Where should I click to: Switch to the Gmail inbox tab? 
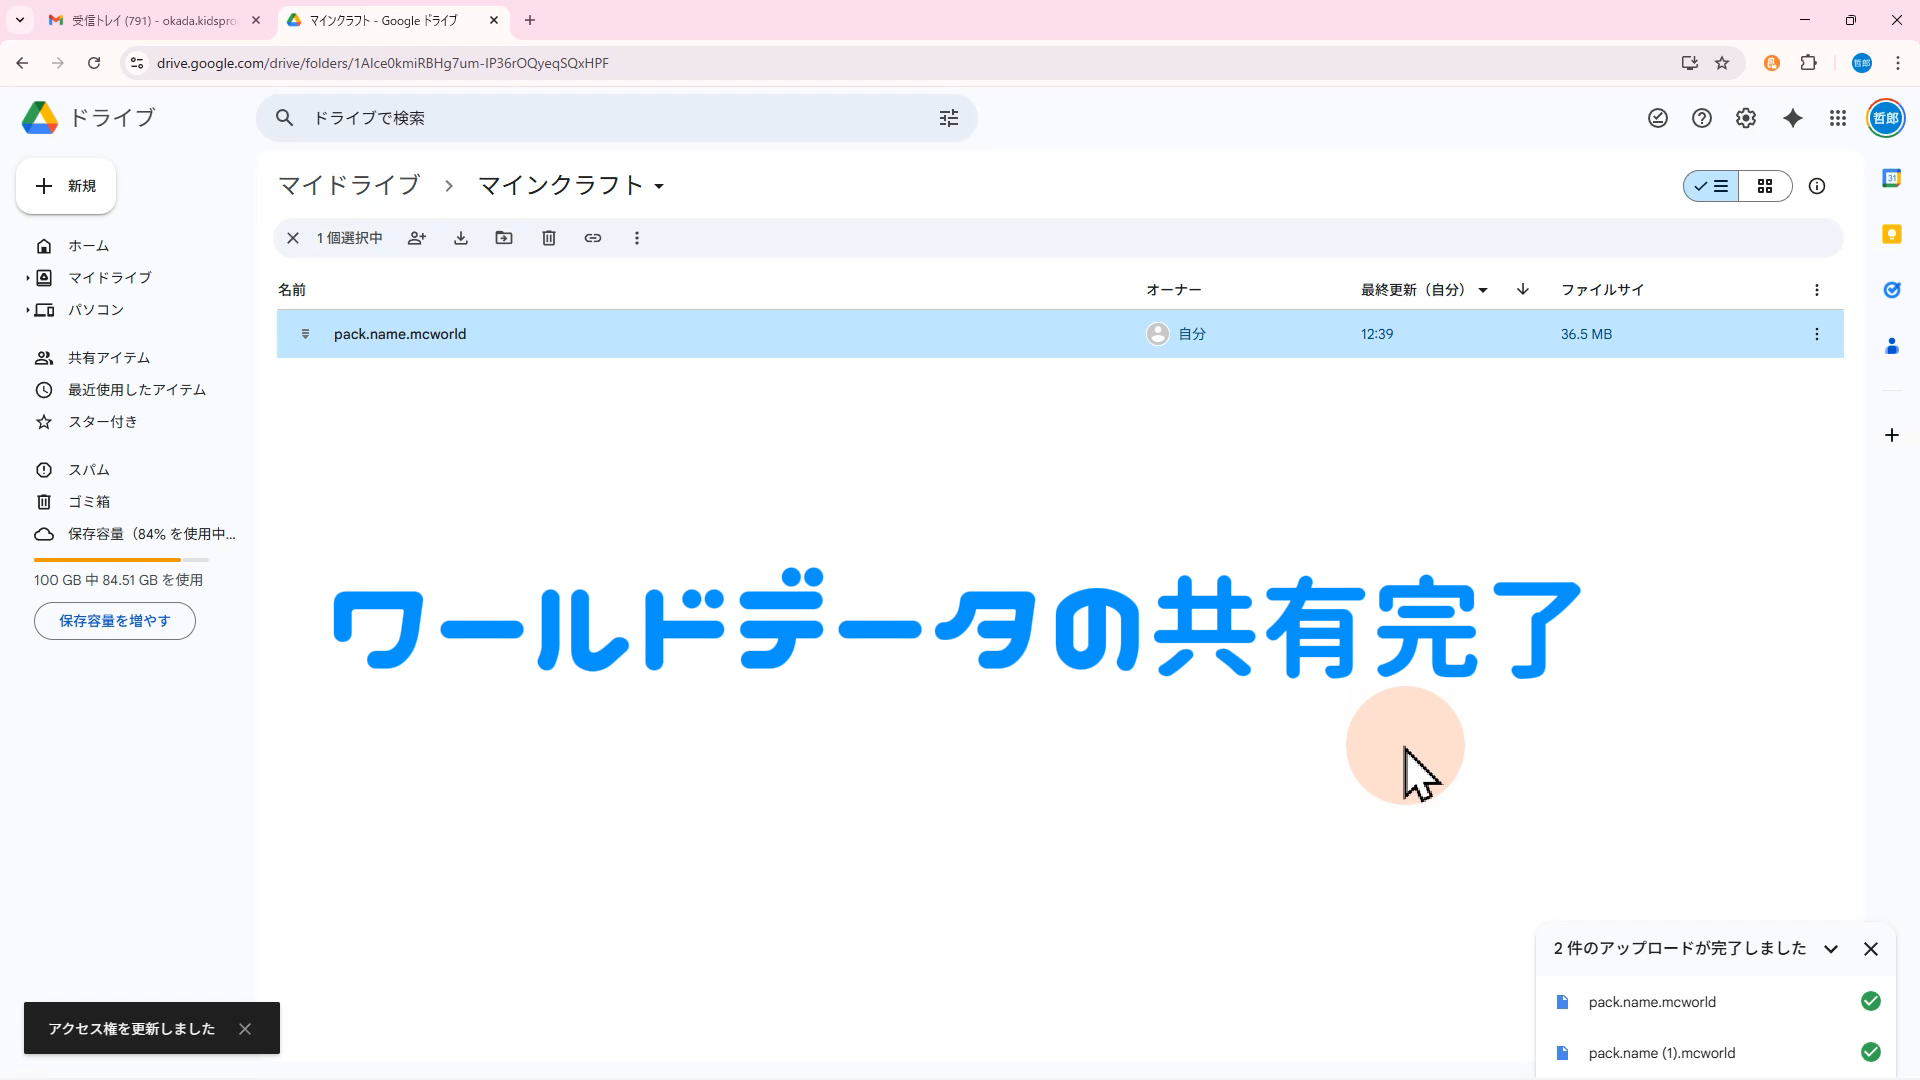click(155, 20)
